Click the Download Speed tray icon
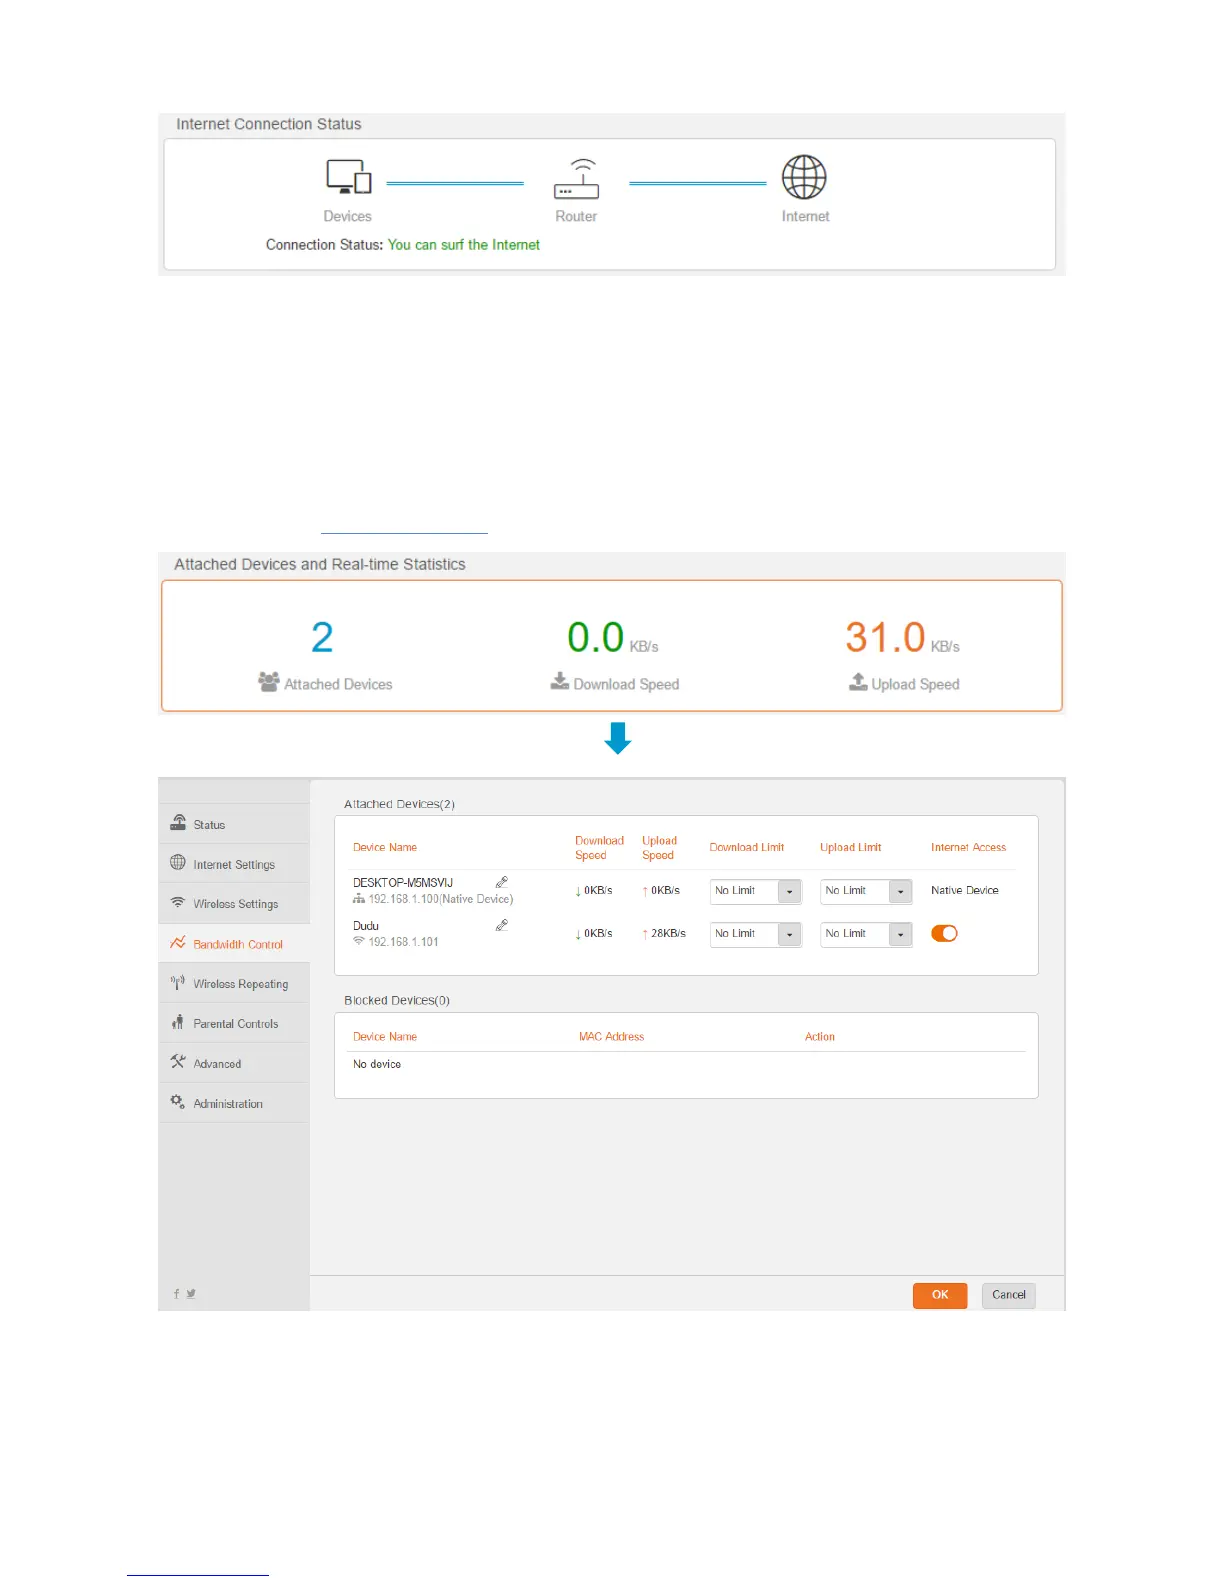This screenshot has height=1584, width=1224. [560, 681]
